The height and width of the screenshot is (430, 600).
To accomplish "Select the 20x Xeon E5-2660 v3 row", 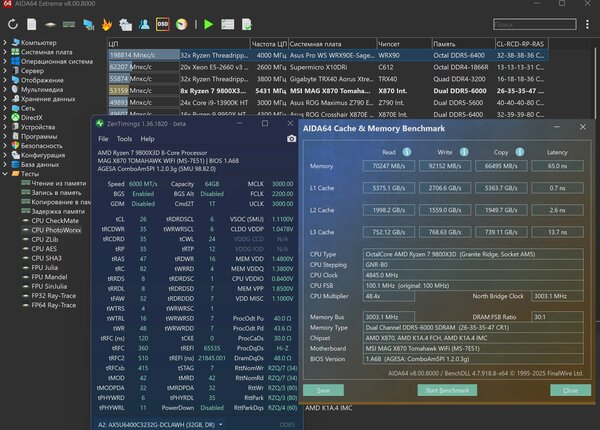I will 328,67.
